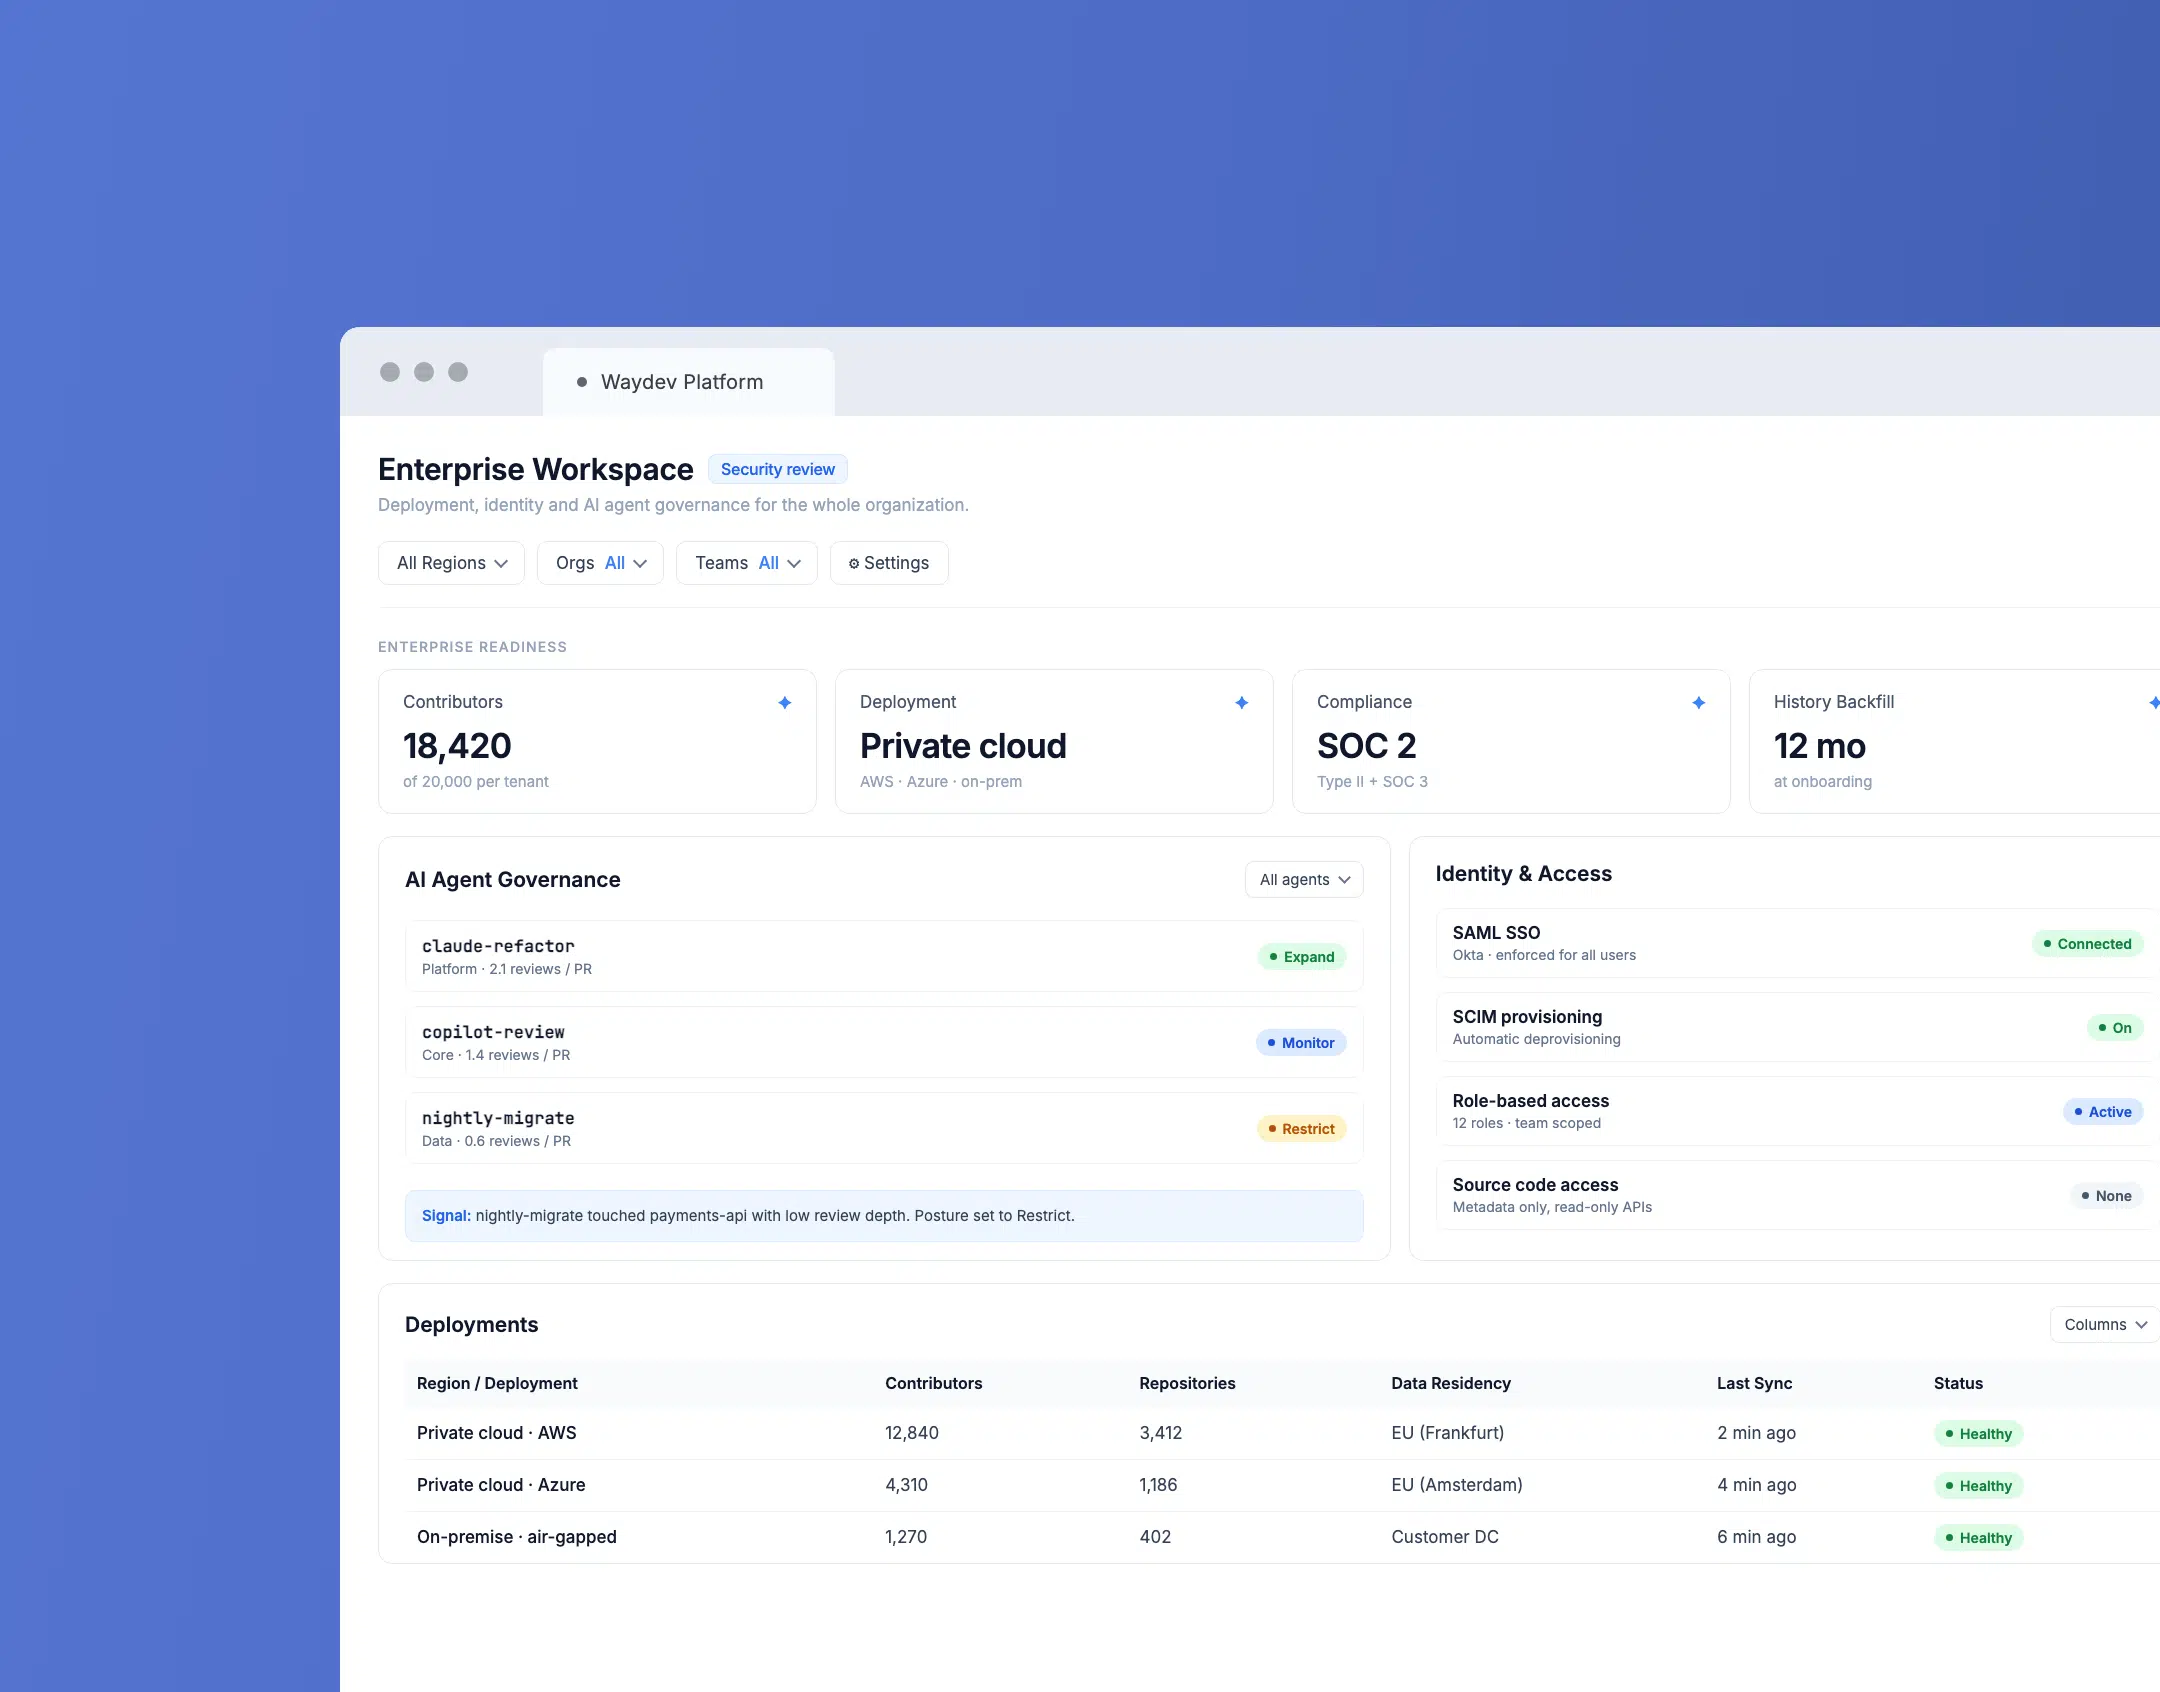This screenshot has height=1692, width=2160.
Task: Click the Expand badge for claude-refactor
Action: coord(1302,957)
